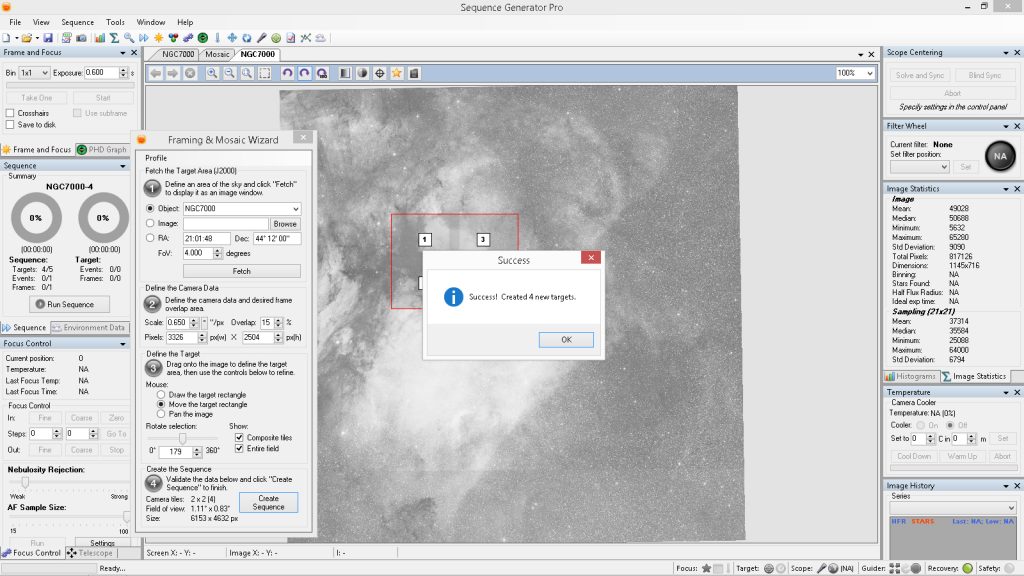1024x576 pixels.
Task: Open the Tools menu
Action: tap(114, 21)
